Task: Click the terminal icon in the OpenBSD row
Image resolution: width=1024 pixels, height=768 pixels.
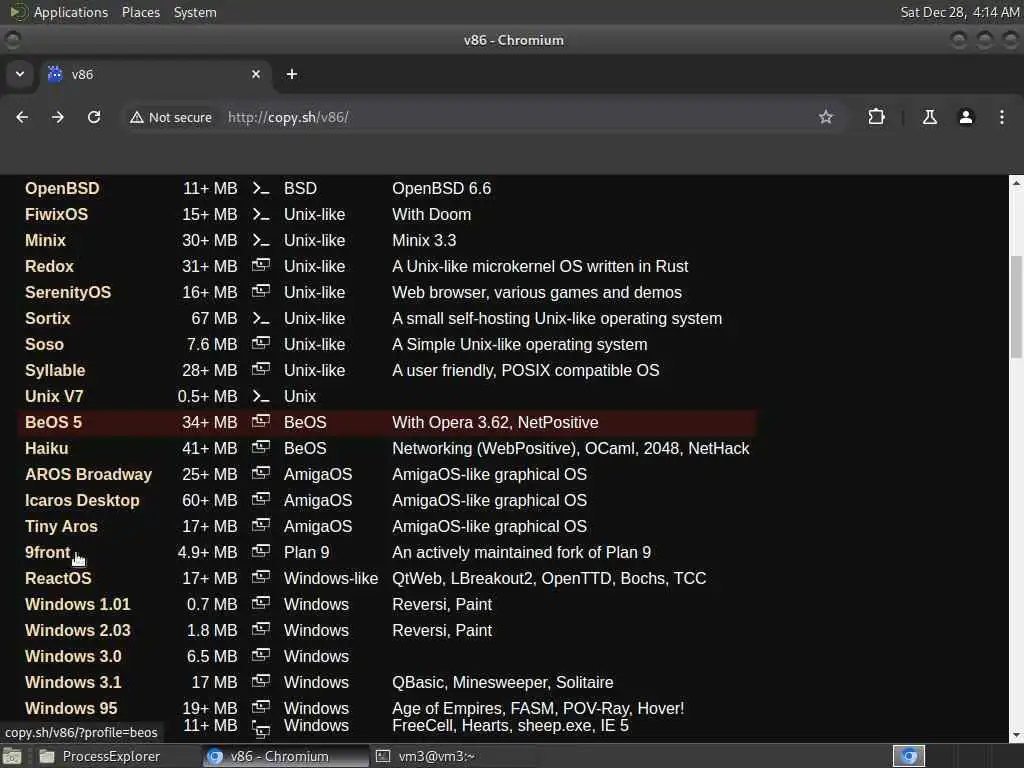Action: [261, 189]
